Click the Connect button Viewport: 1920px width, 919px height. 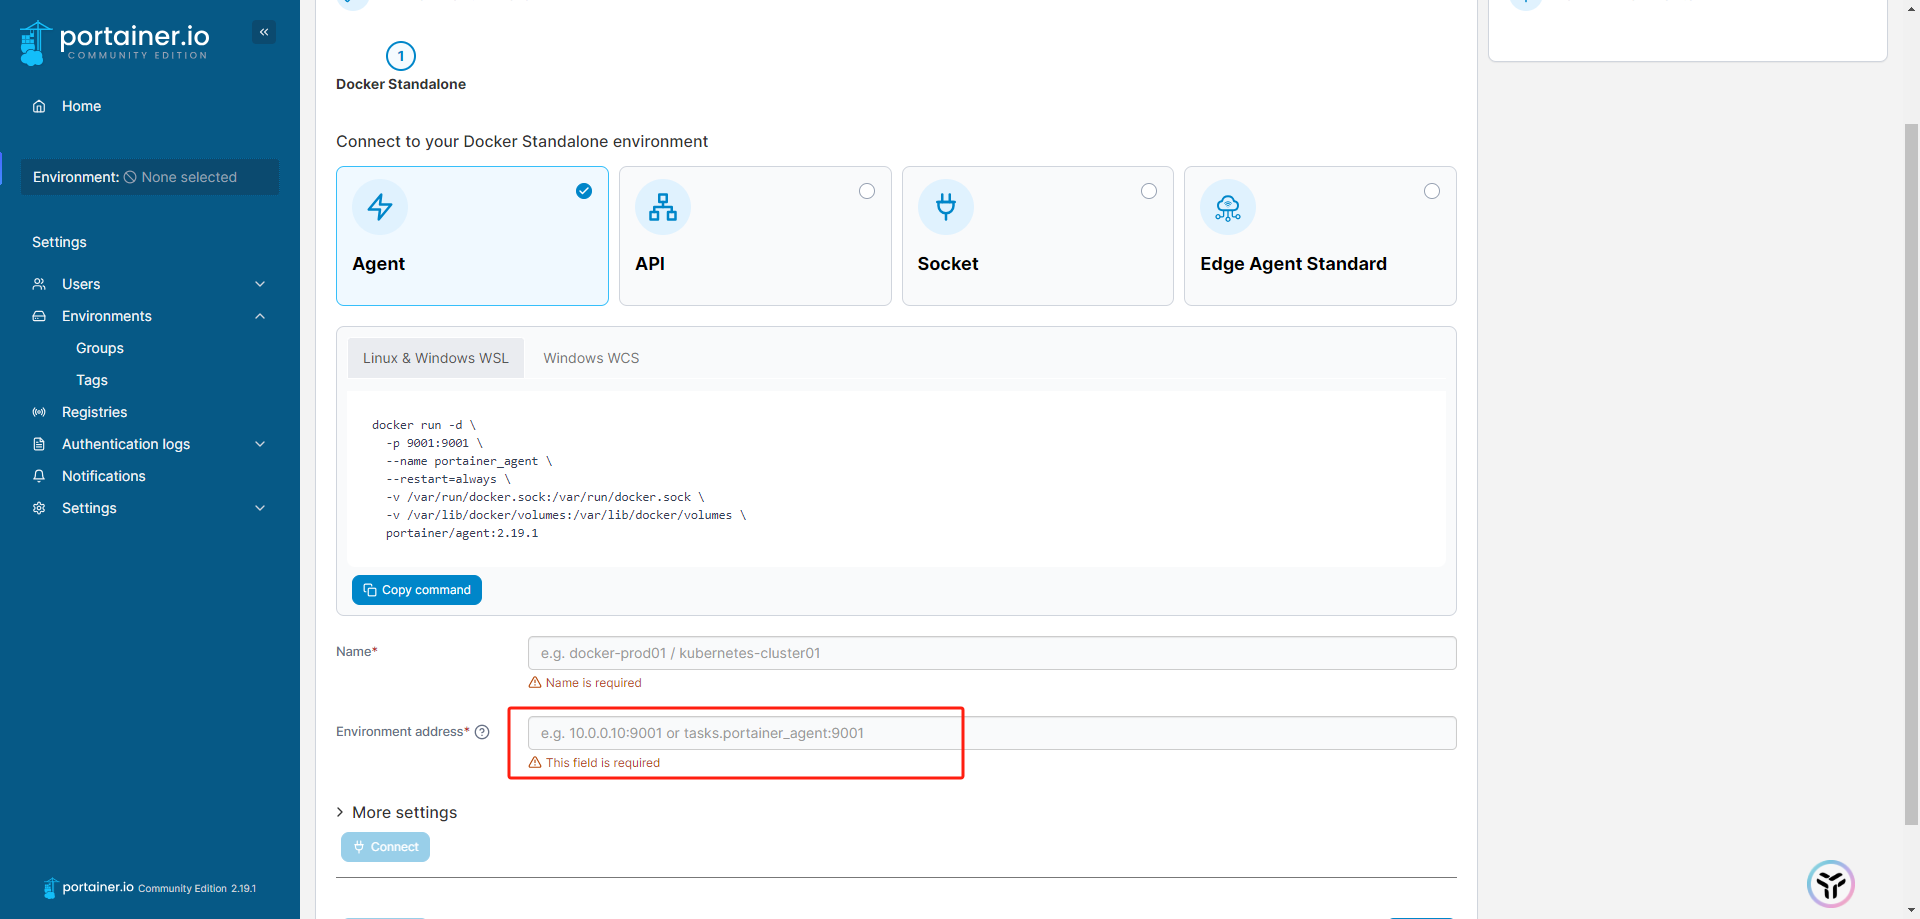385,847
